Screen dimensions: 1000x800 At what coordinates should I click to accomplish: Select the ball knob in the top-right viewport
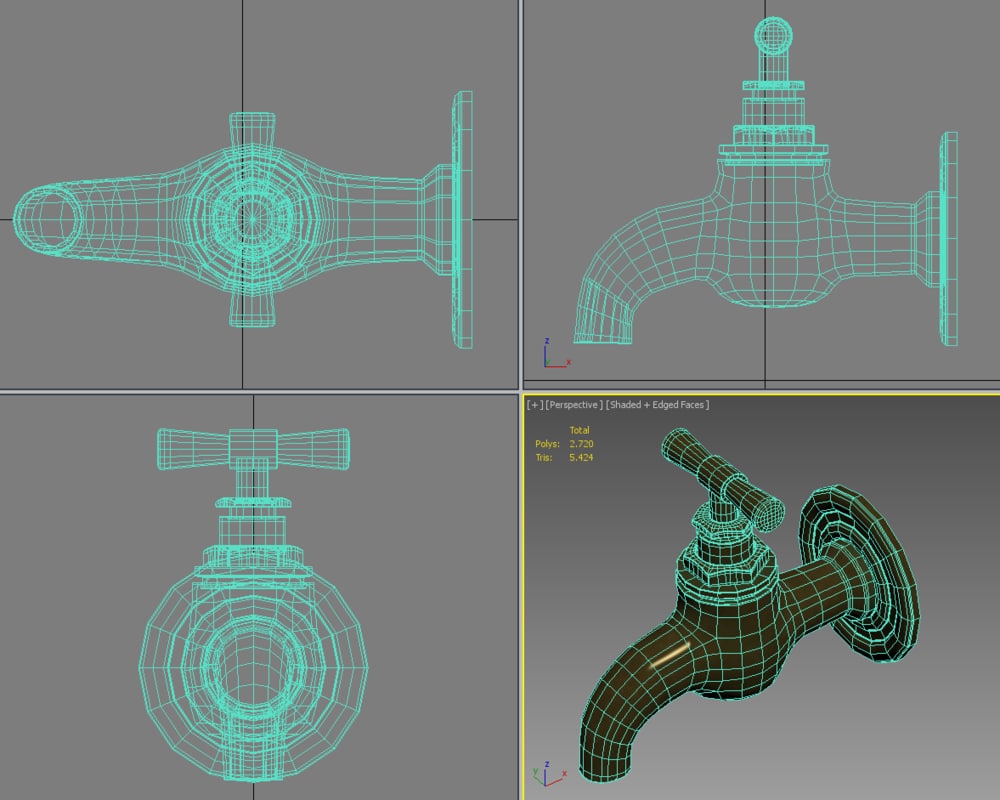pos(771,38)
